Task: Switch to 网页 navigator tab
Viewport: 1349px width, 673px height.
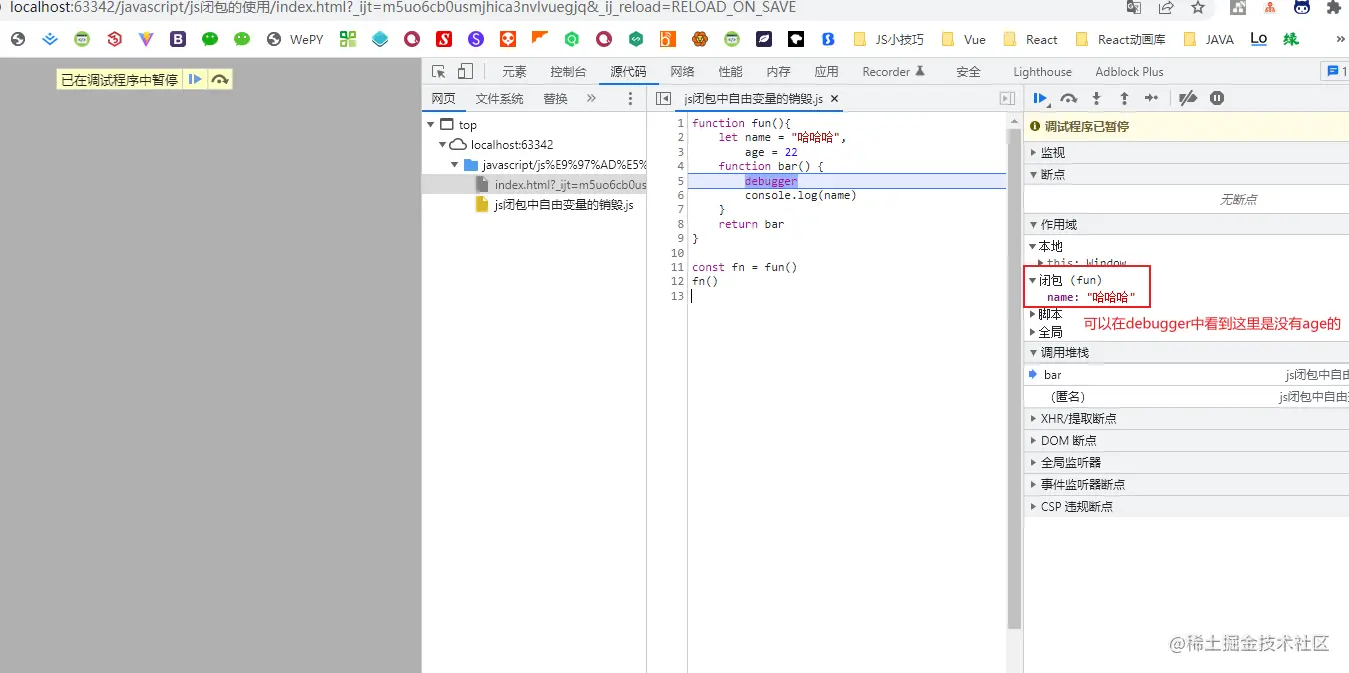Action: coord(443,98)
